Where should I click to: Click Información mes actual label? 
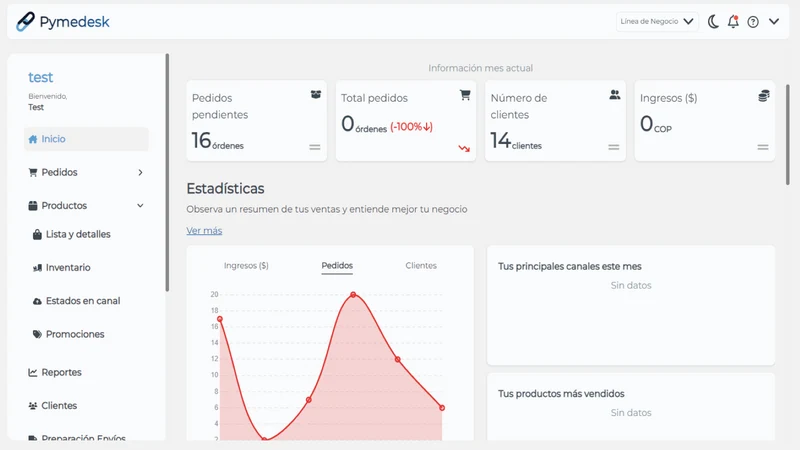click(x=481, y=68)
